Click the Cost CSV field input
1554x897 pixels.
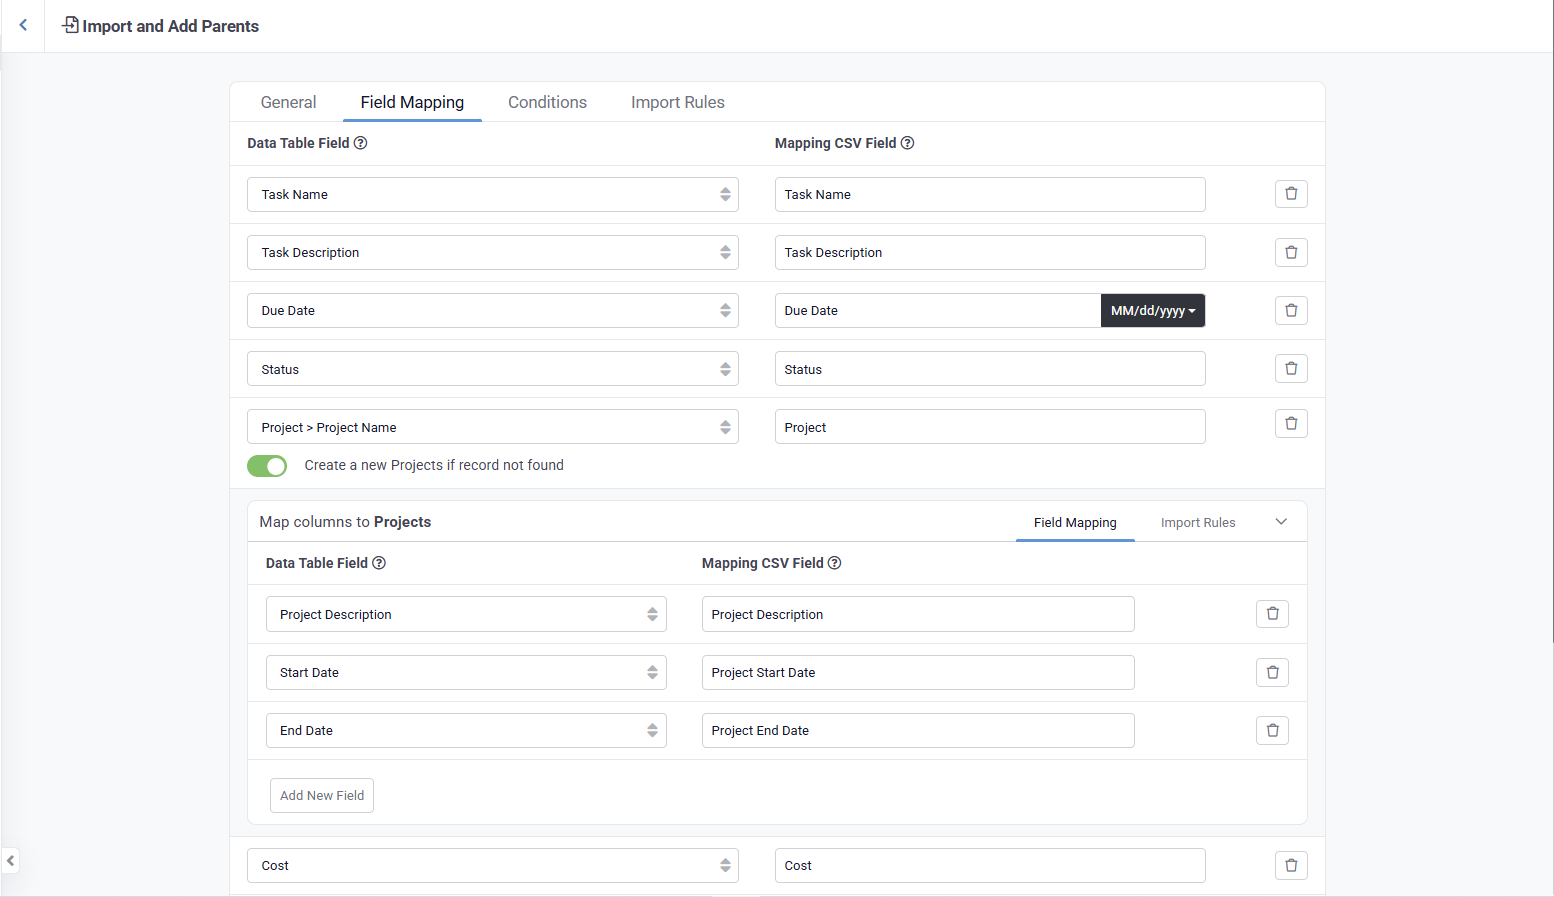point(989,866)
